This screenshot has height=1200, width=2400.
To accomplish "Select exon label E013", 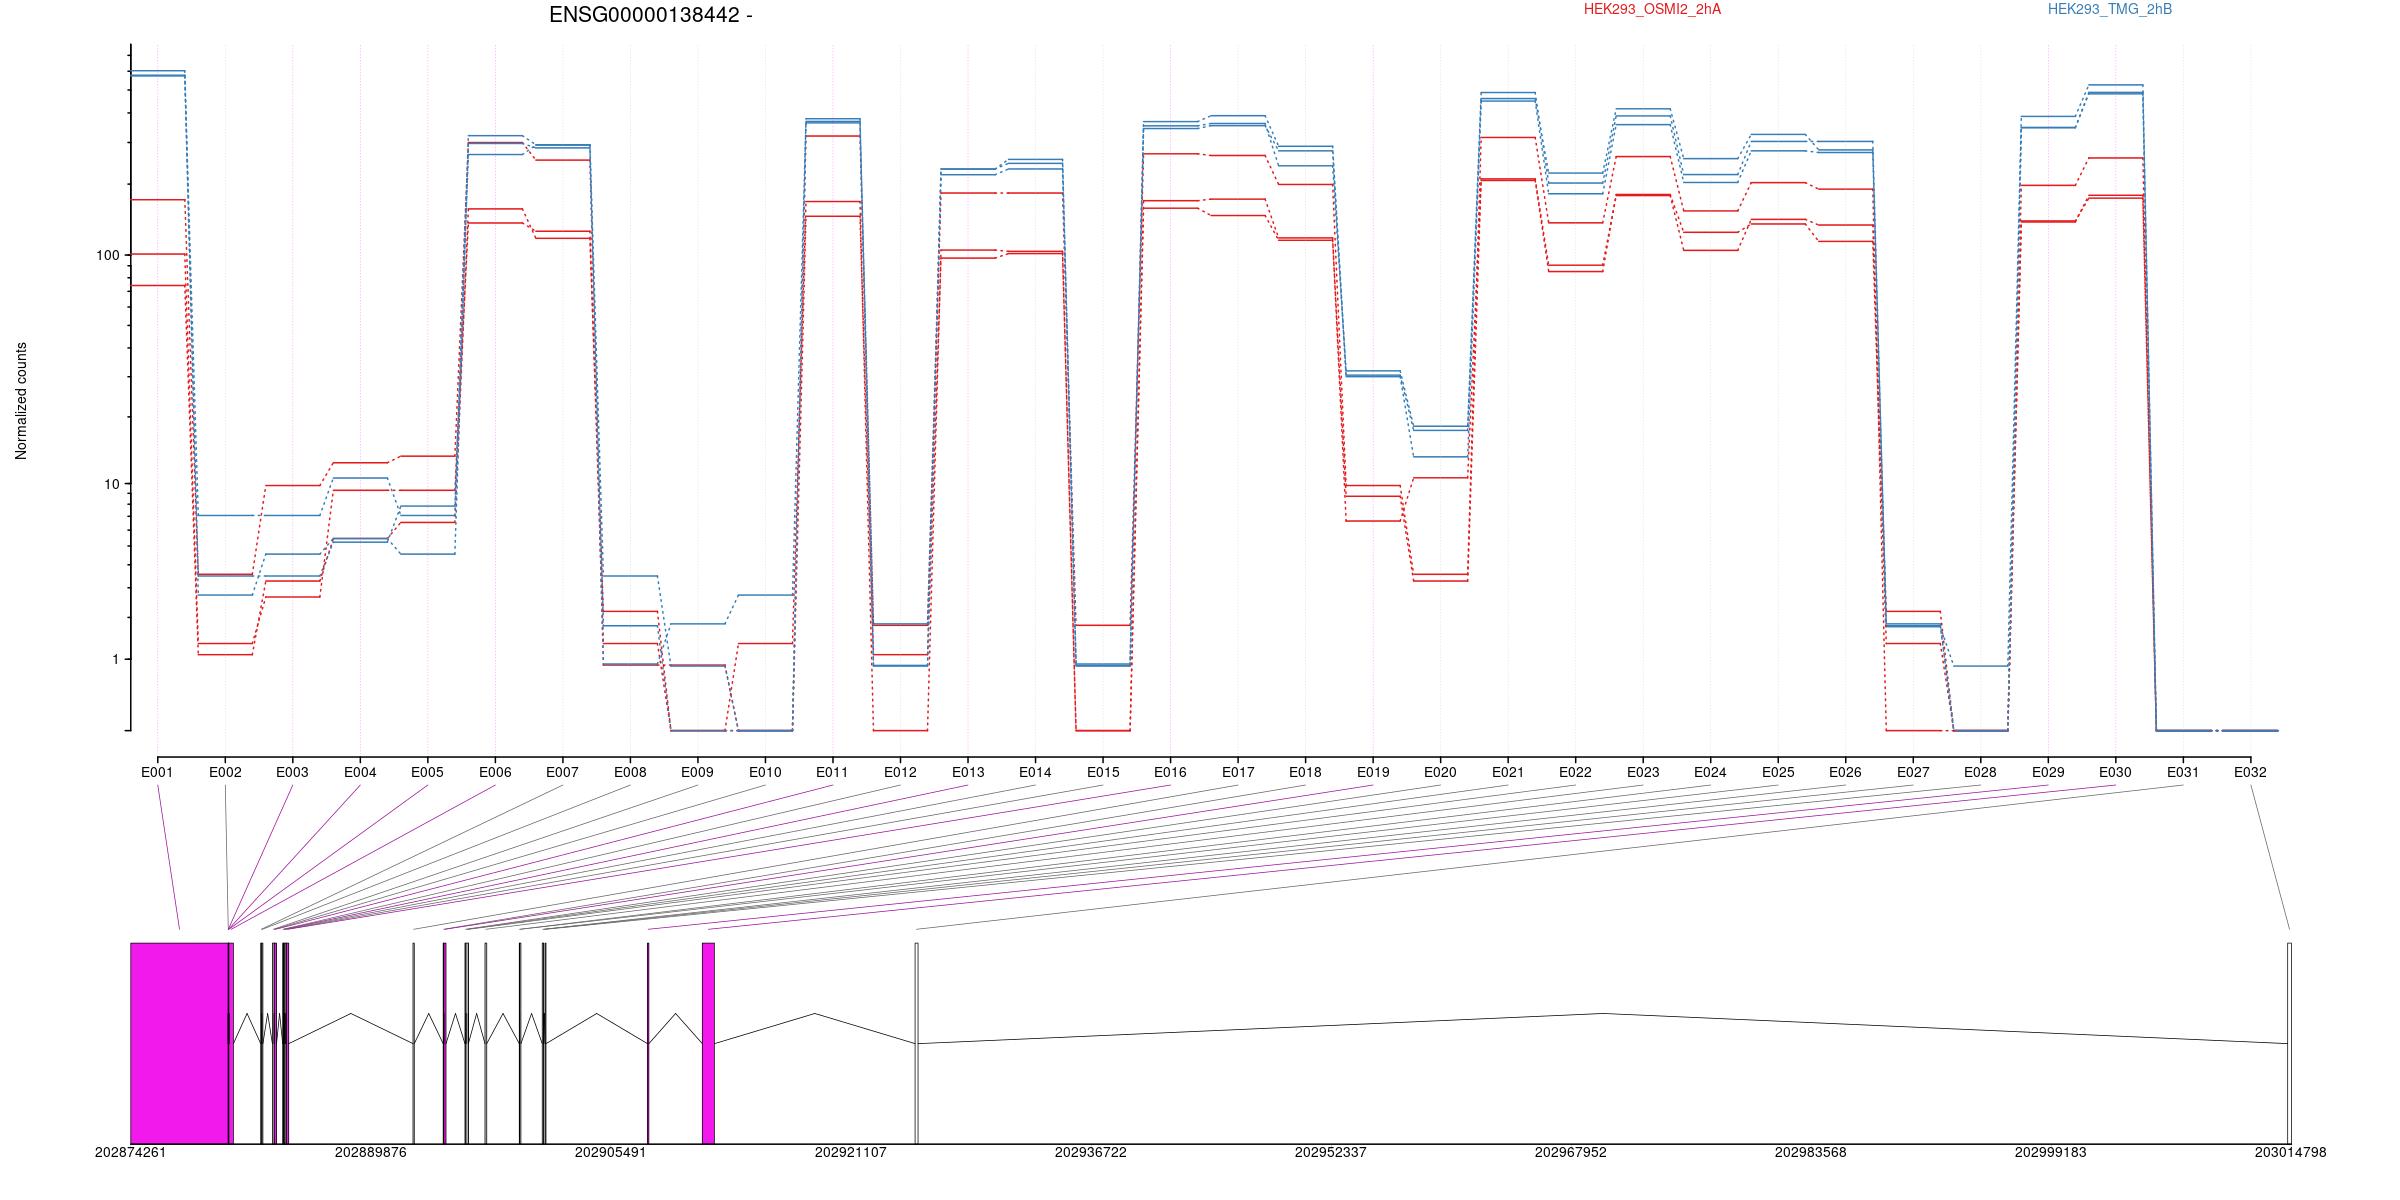I will coord(968,772).
